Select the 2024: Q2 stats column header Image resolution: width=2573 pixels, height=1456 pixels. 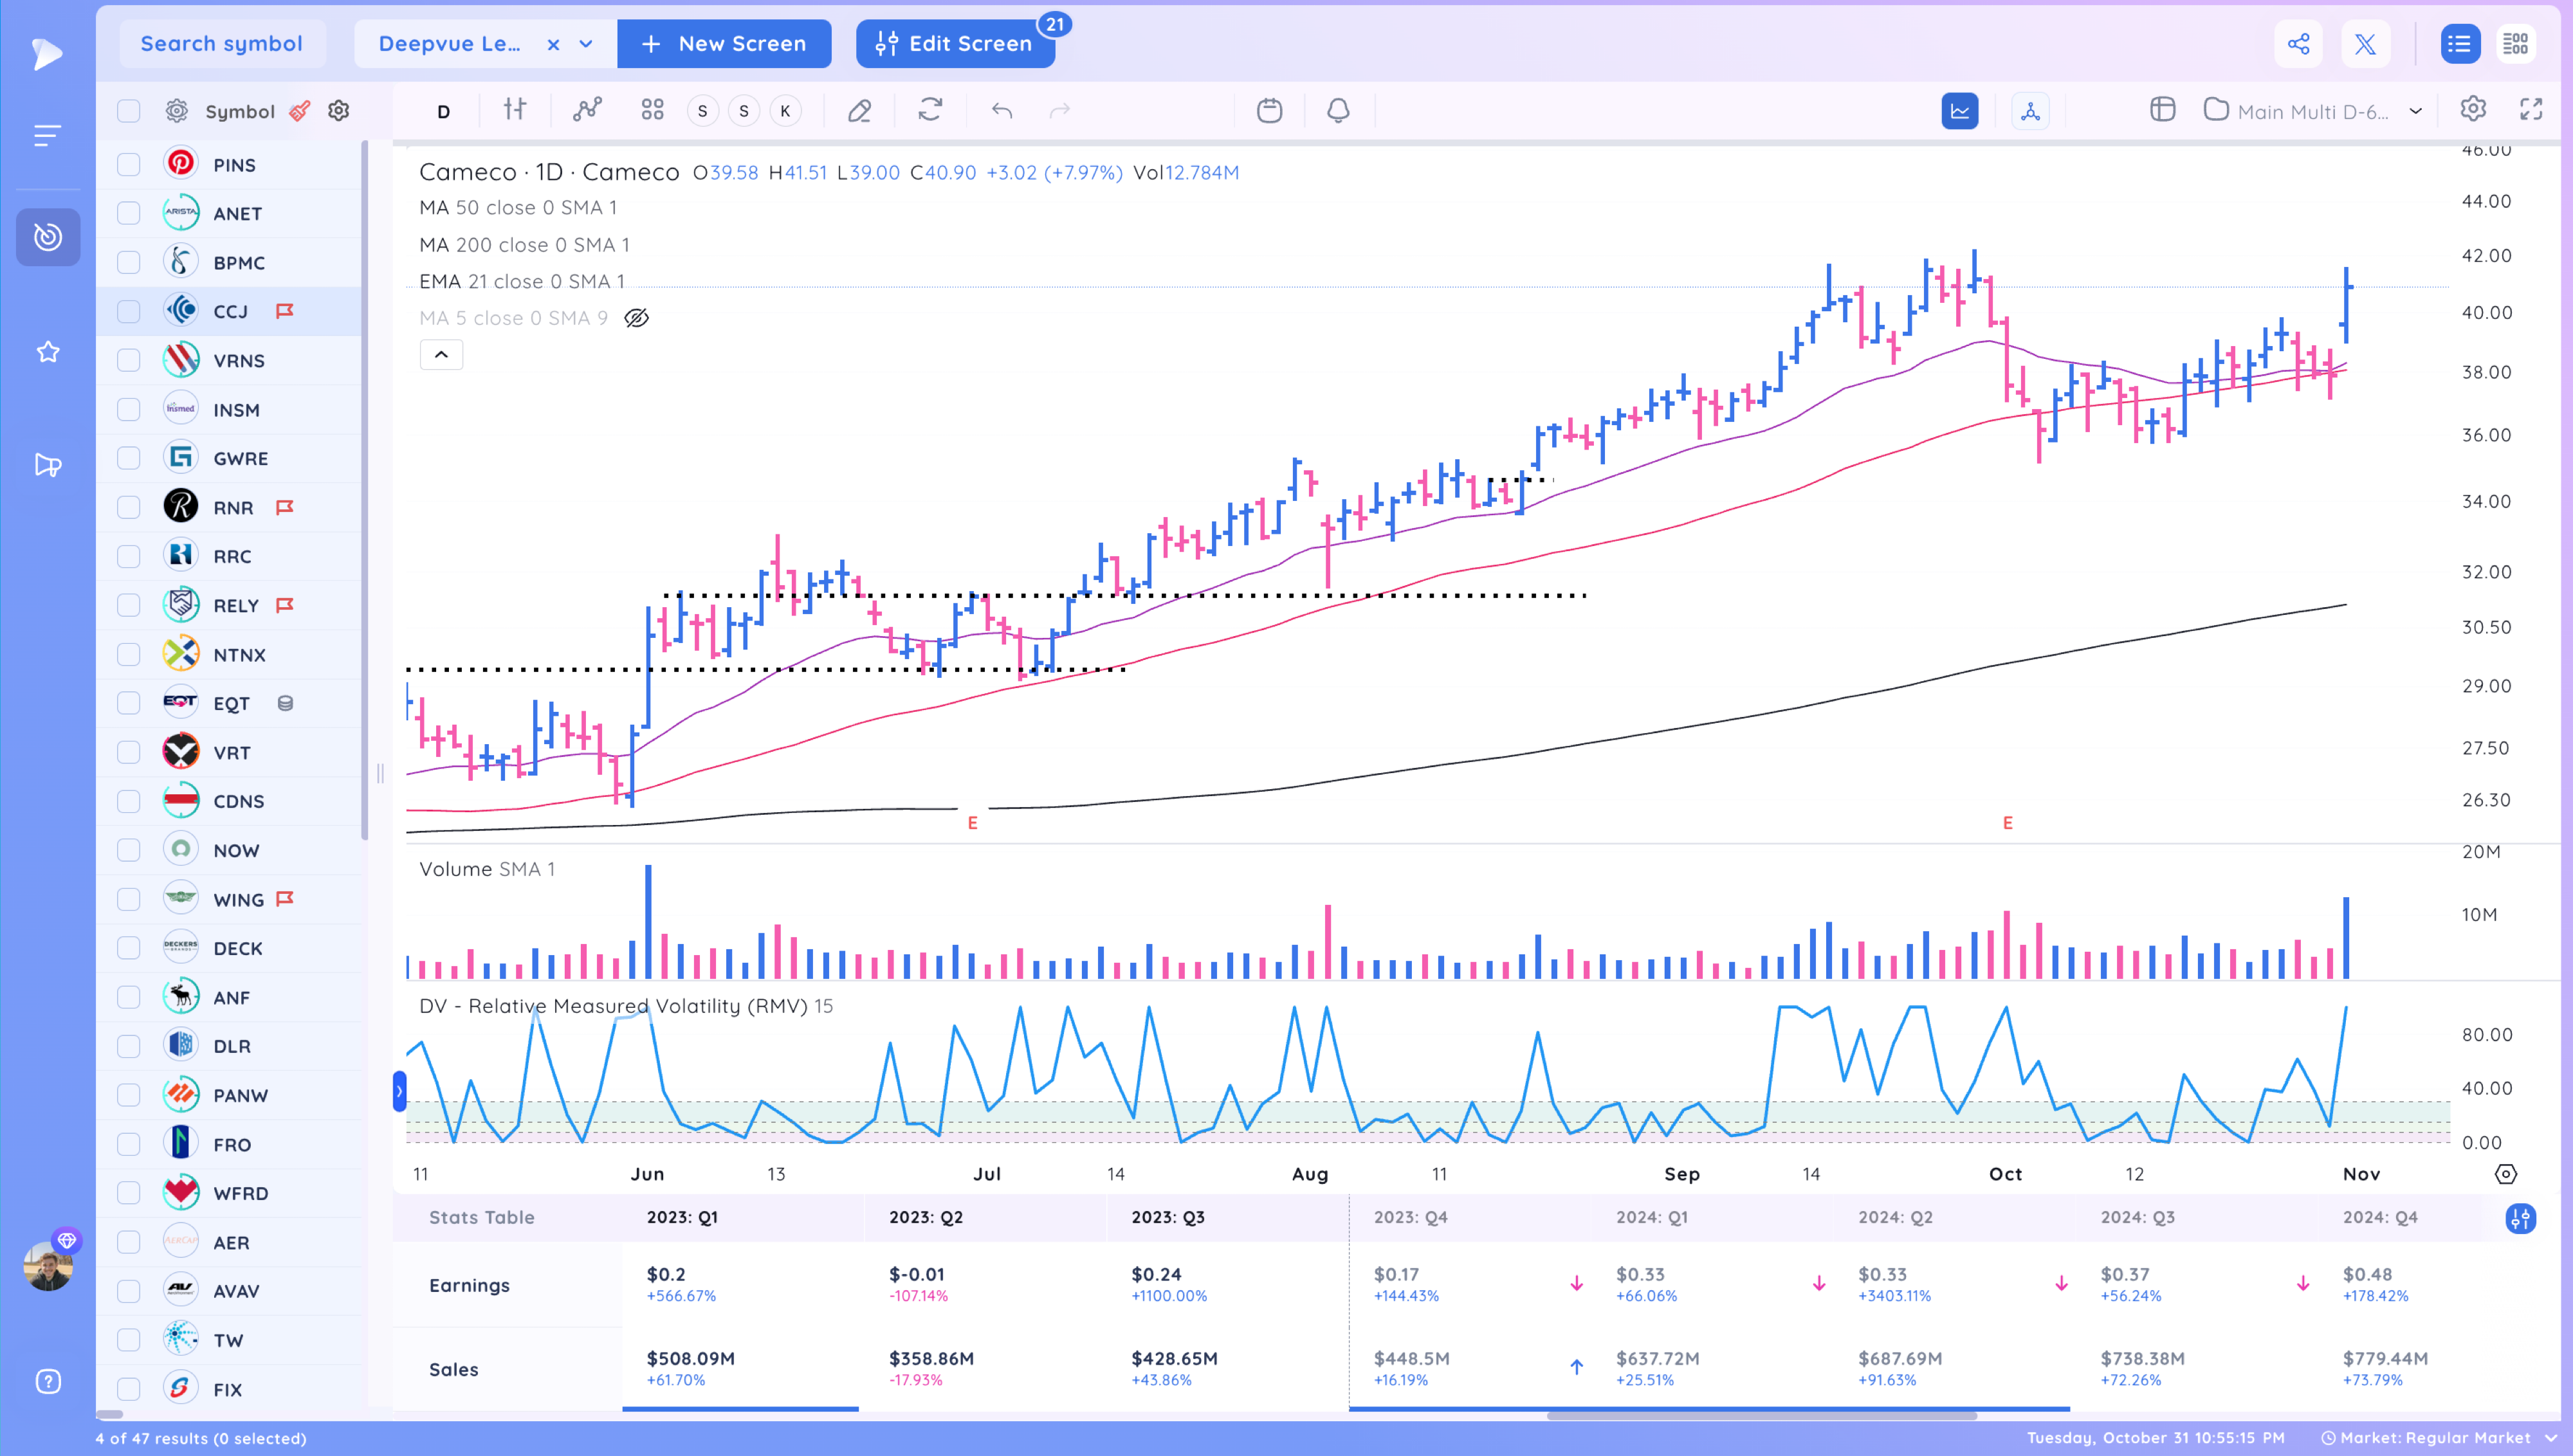point(1895,1217)
